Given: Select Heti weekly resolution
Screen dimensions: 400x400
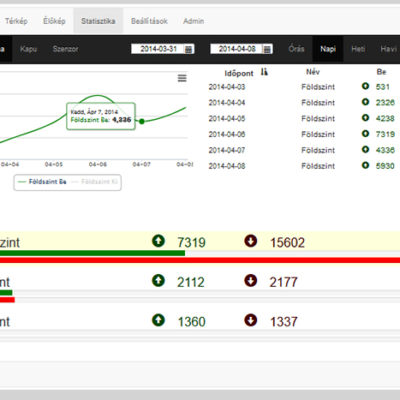Looking at the screenshot, I should pos(358,49).
